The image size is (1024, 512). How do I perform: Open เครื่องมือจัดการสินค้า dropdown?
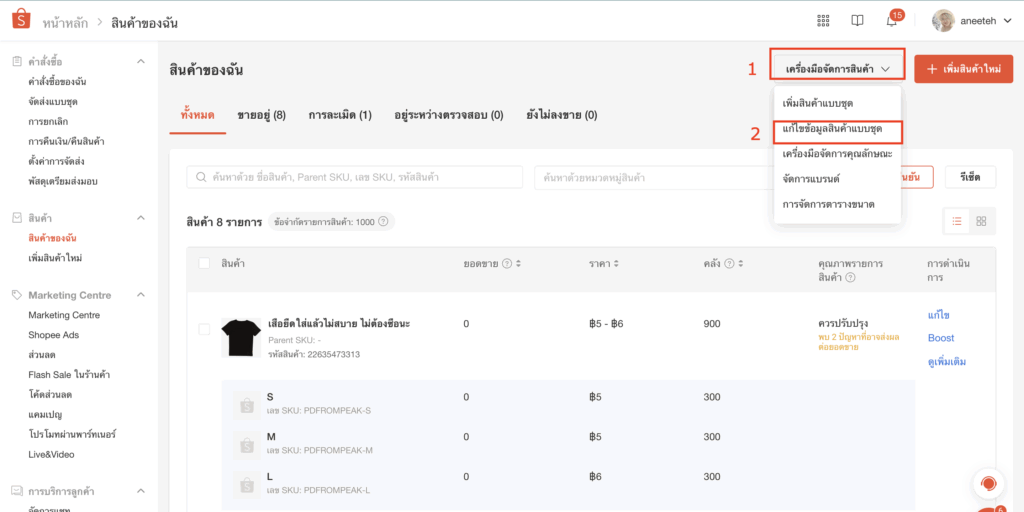click(x=837, y=69)
